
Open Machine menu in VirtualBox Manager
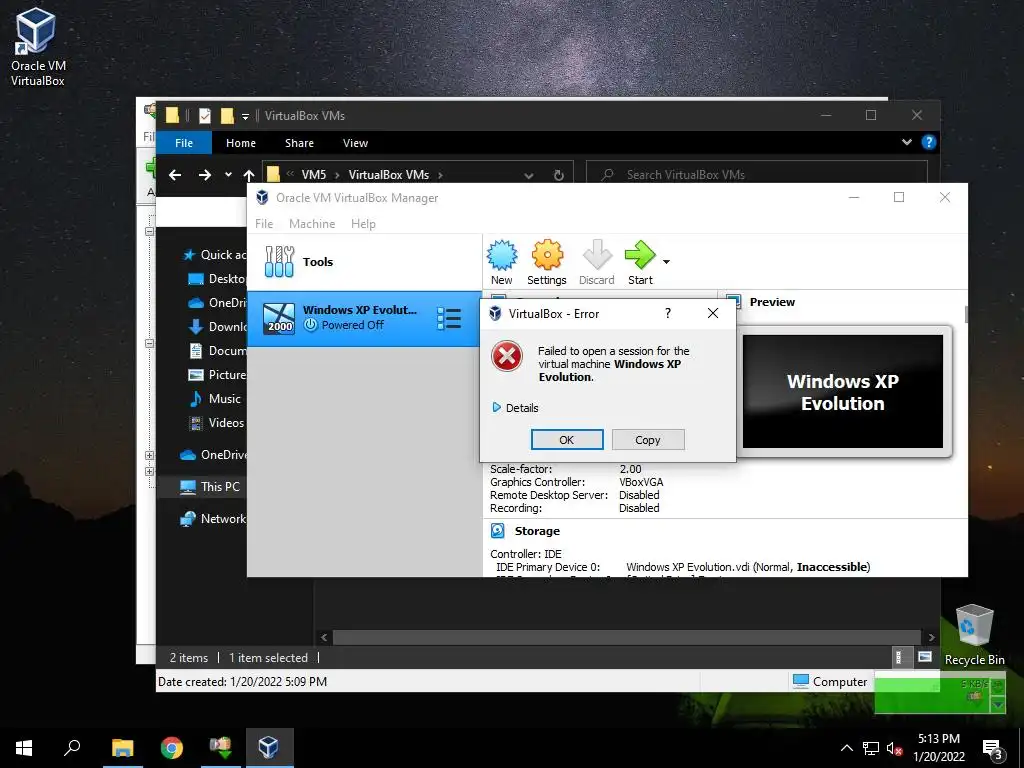312,223
